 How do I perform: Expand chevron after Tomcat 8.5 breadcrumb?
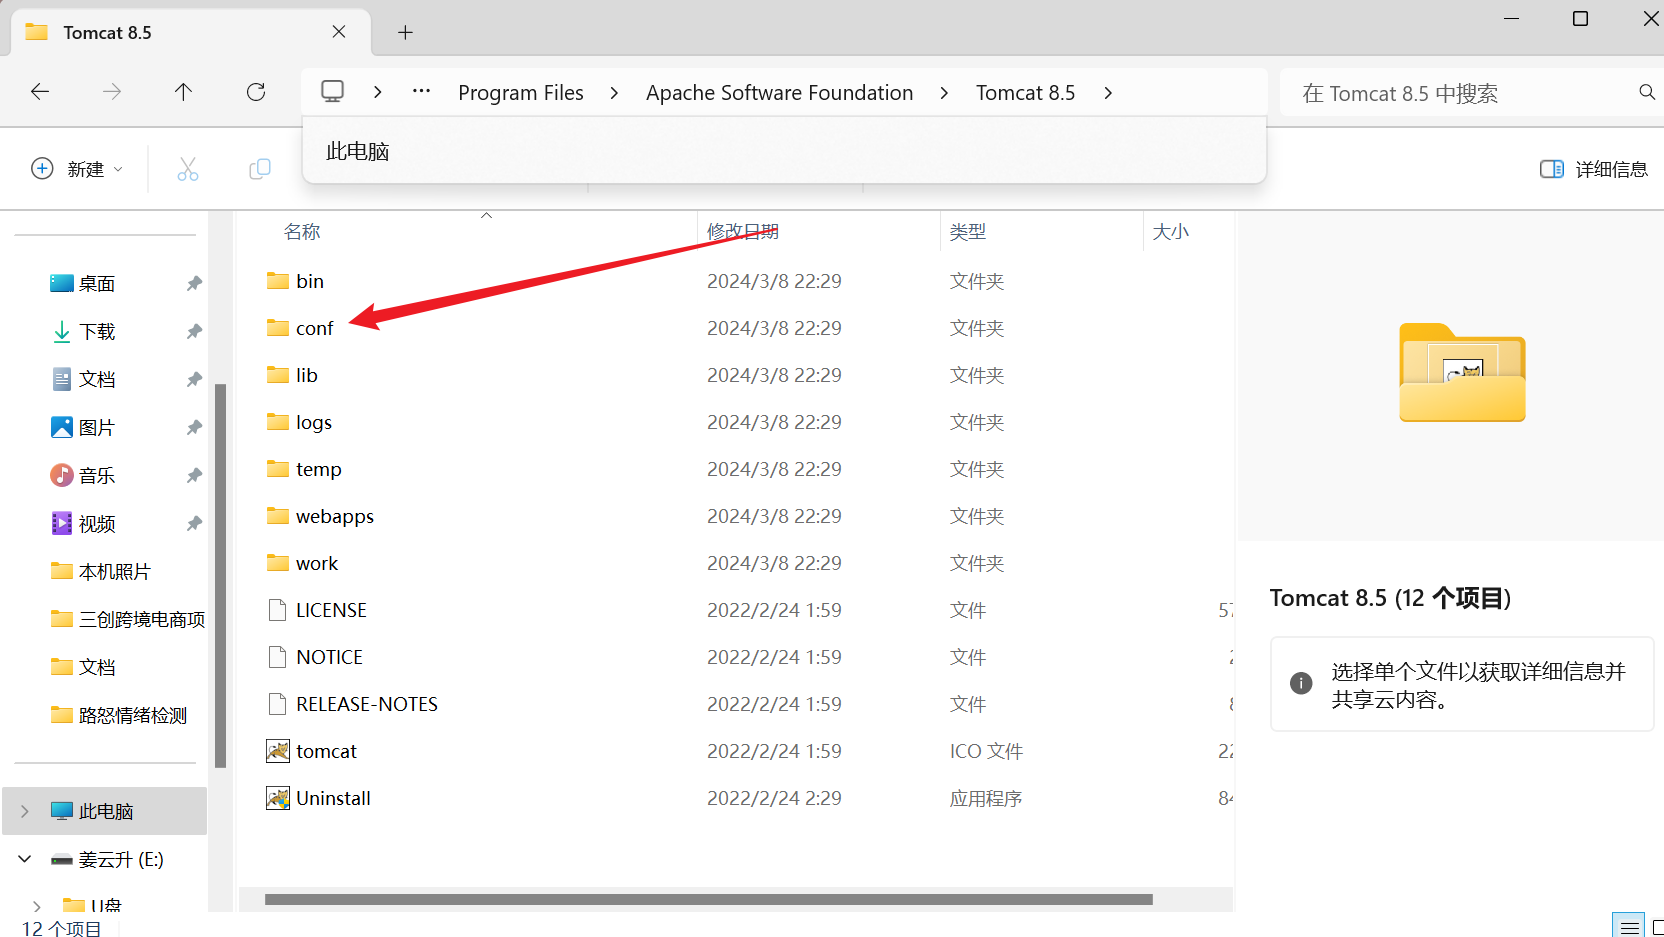coord(1108,93)
